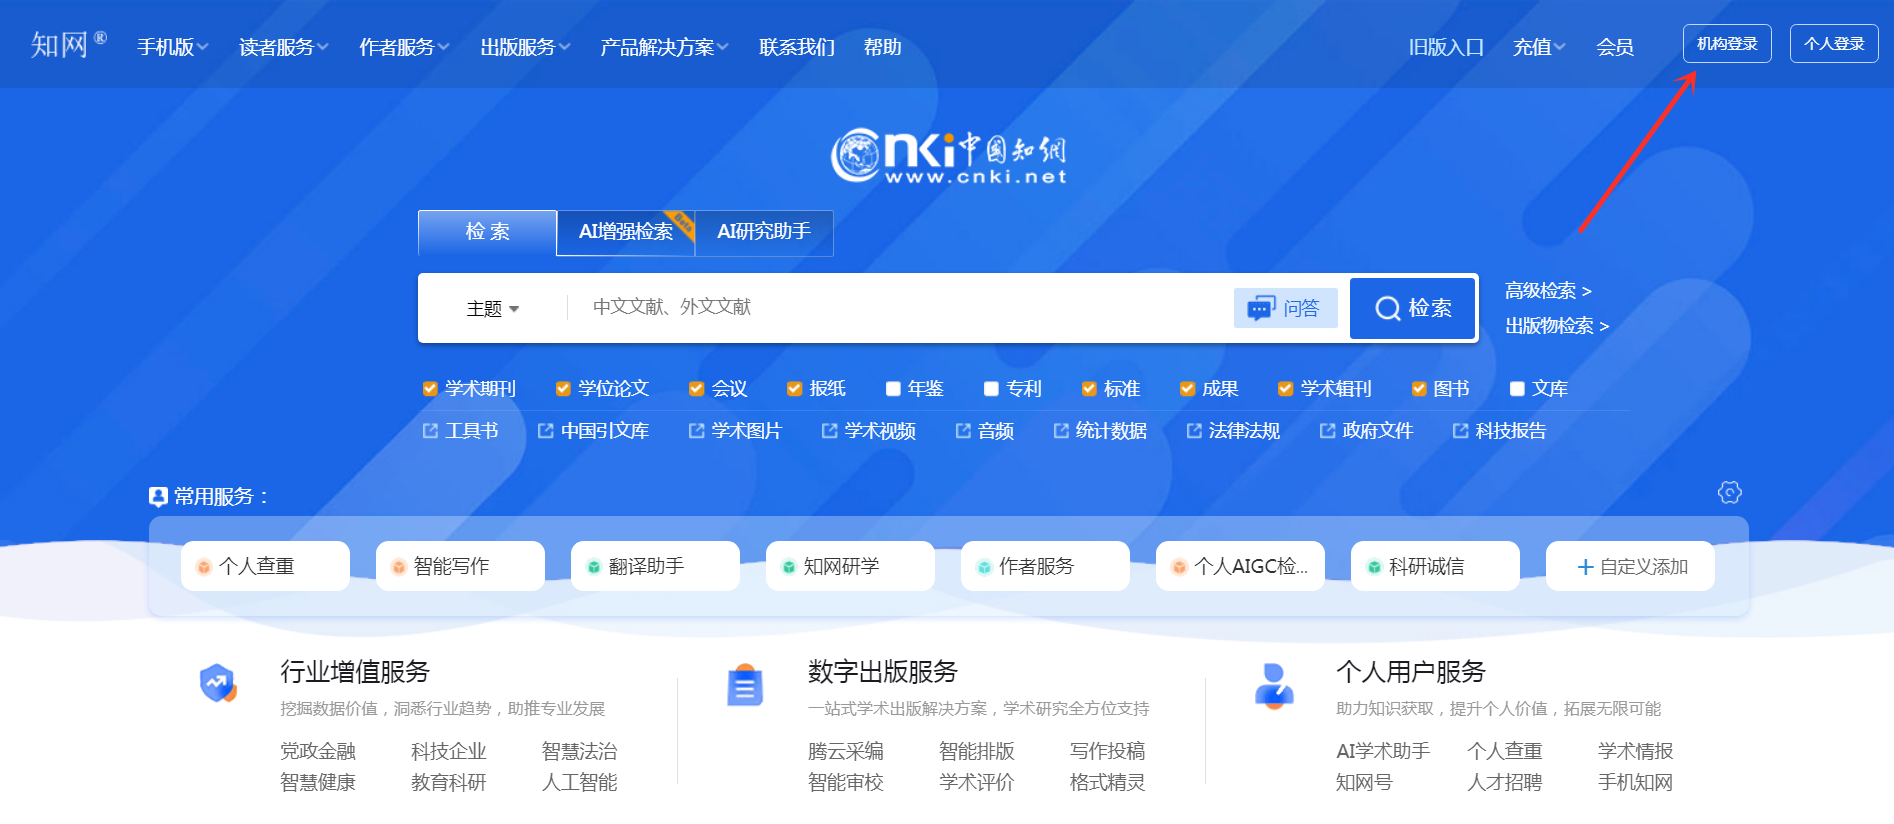The height and width of the screenshot is (824, 1894).
Task: Open 高级检索 link
Action: [x=1548, y=291]
